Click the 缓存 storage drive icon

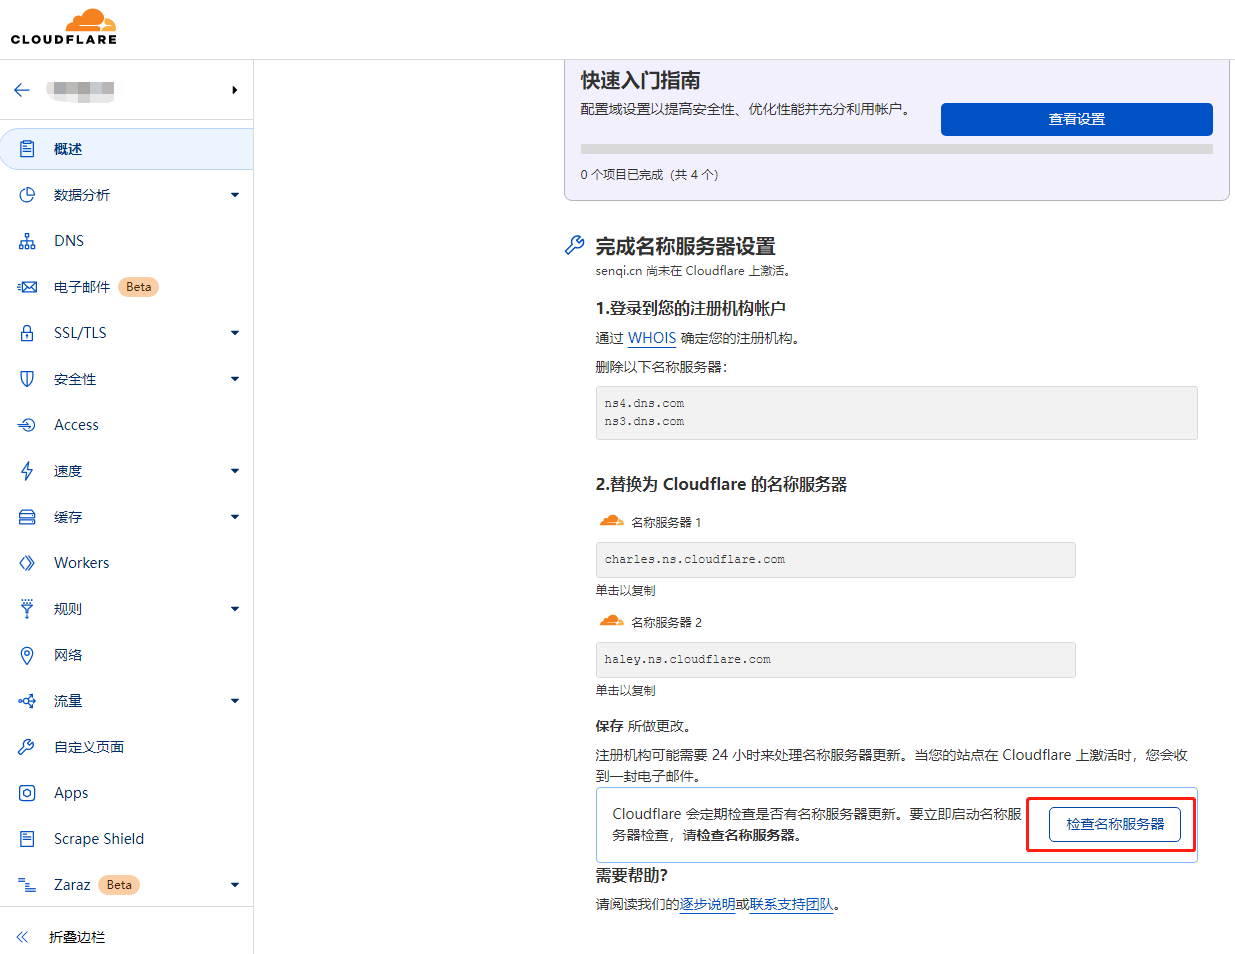[x=27, y=517]
